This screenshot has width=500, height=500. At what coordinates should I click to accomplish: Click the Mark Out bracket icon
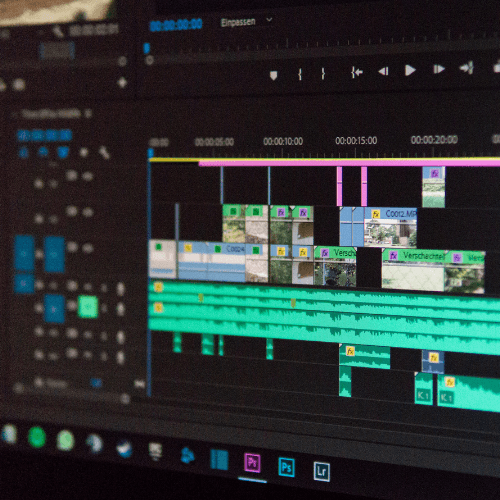click(x=323, y=73)
